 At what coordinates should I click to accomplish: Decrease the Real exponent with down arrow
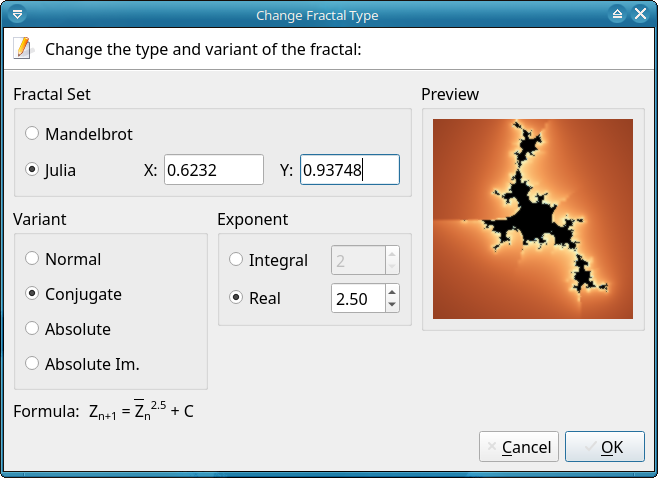(392, 304)
